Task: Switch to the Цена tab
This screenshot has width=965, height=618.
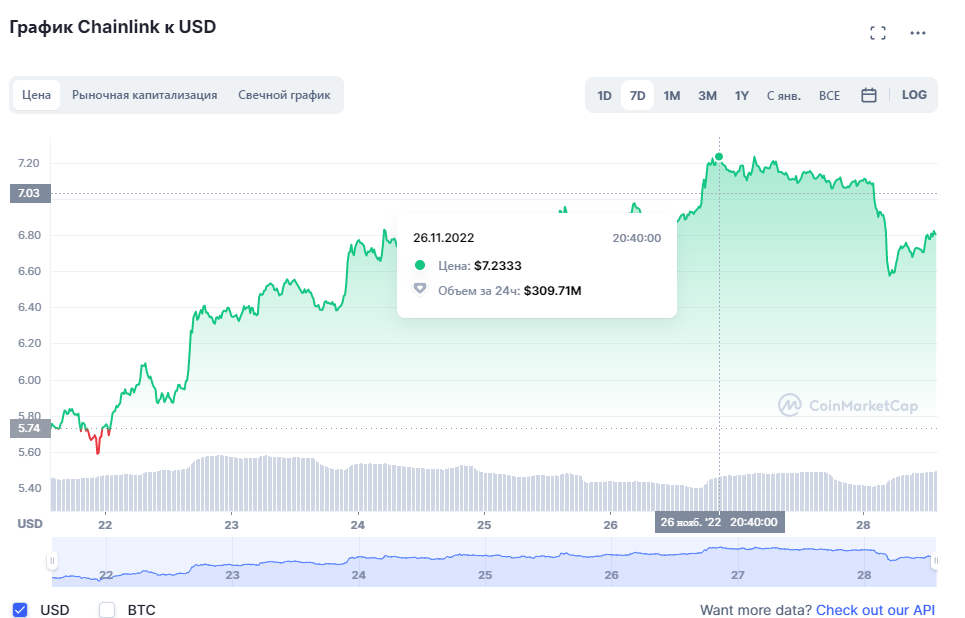Action: [36, 95]
